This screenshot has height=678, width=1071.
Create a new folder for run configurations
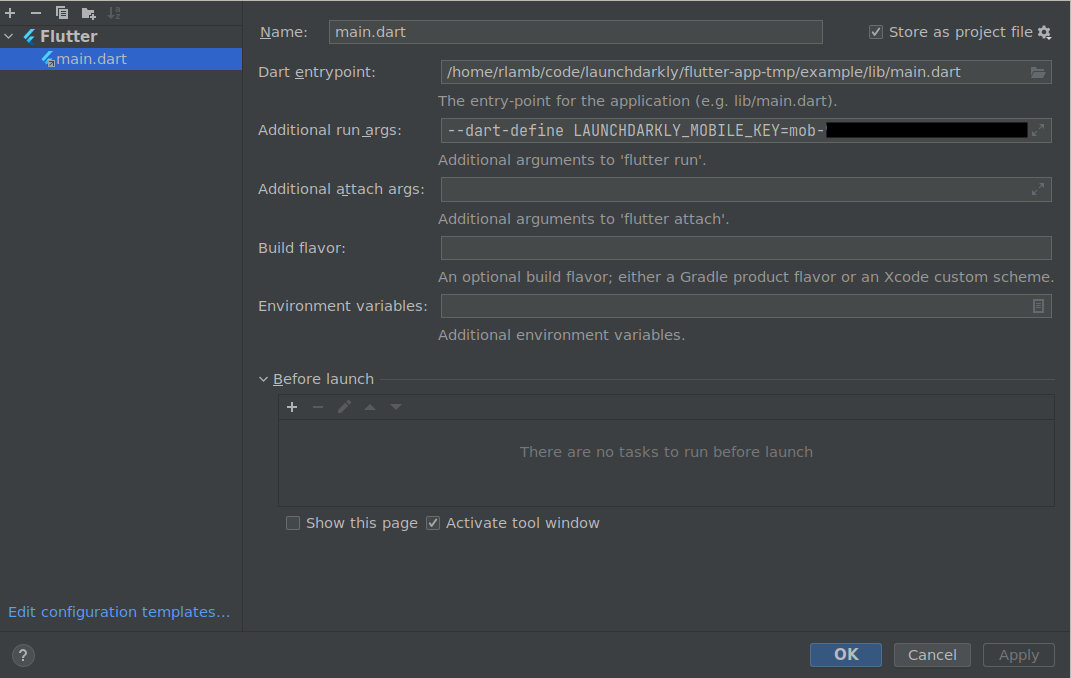pyautogui.click(x=88, y=12)
